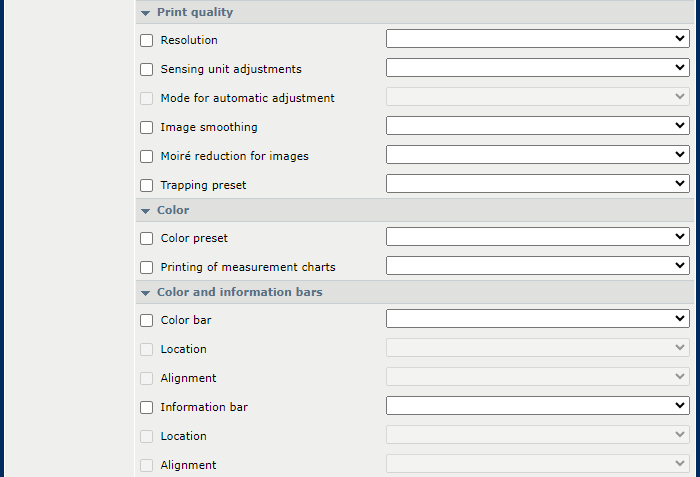Open the Color preset dropdown
Viewport: 700px width, 477px height.
pyautogui.click(x=538, y=237)
